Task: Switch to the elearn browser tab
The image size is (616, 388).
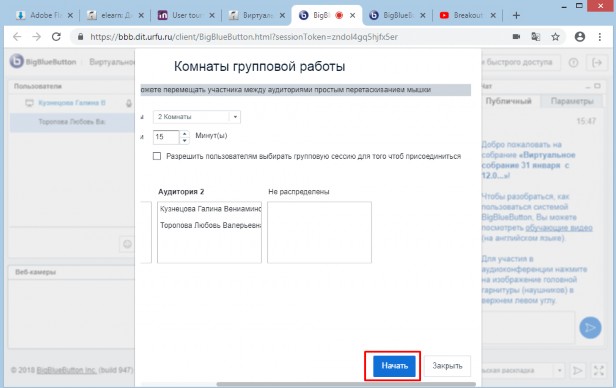Action: [x=115, y=15]
